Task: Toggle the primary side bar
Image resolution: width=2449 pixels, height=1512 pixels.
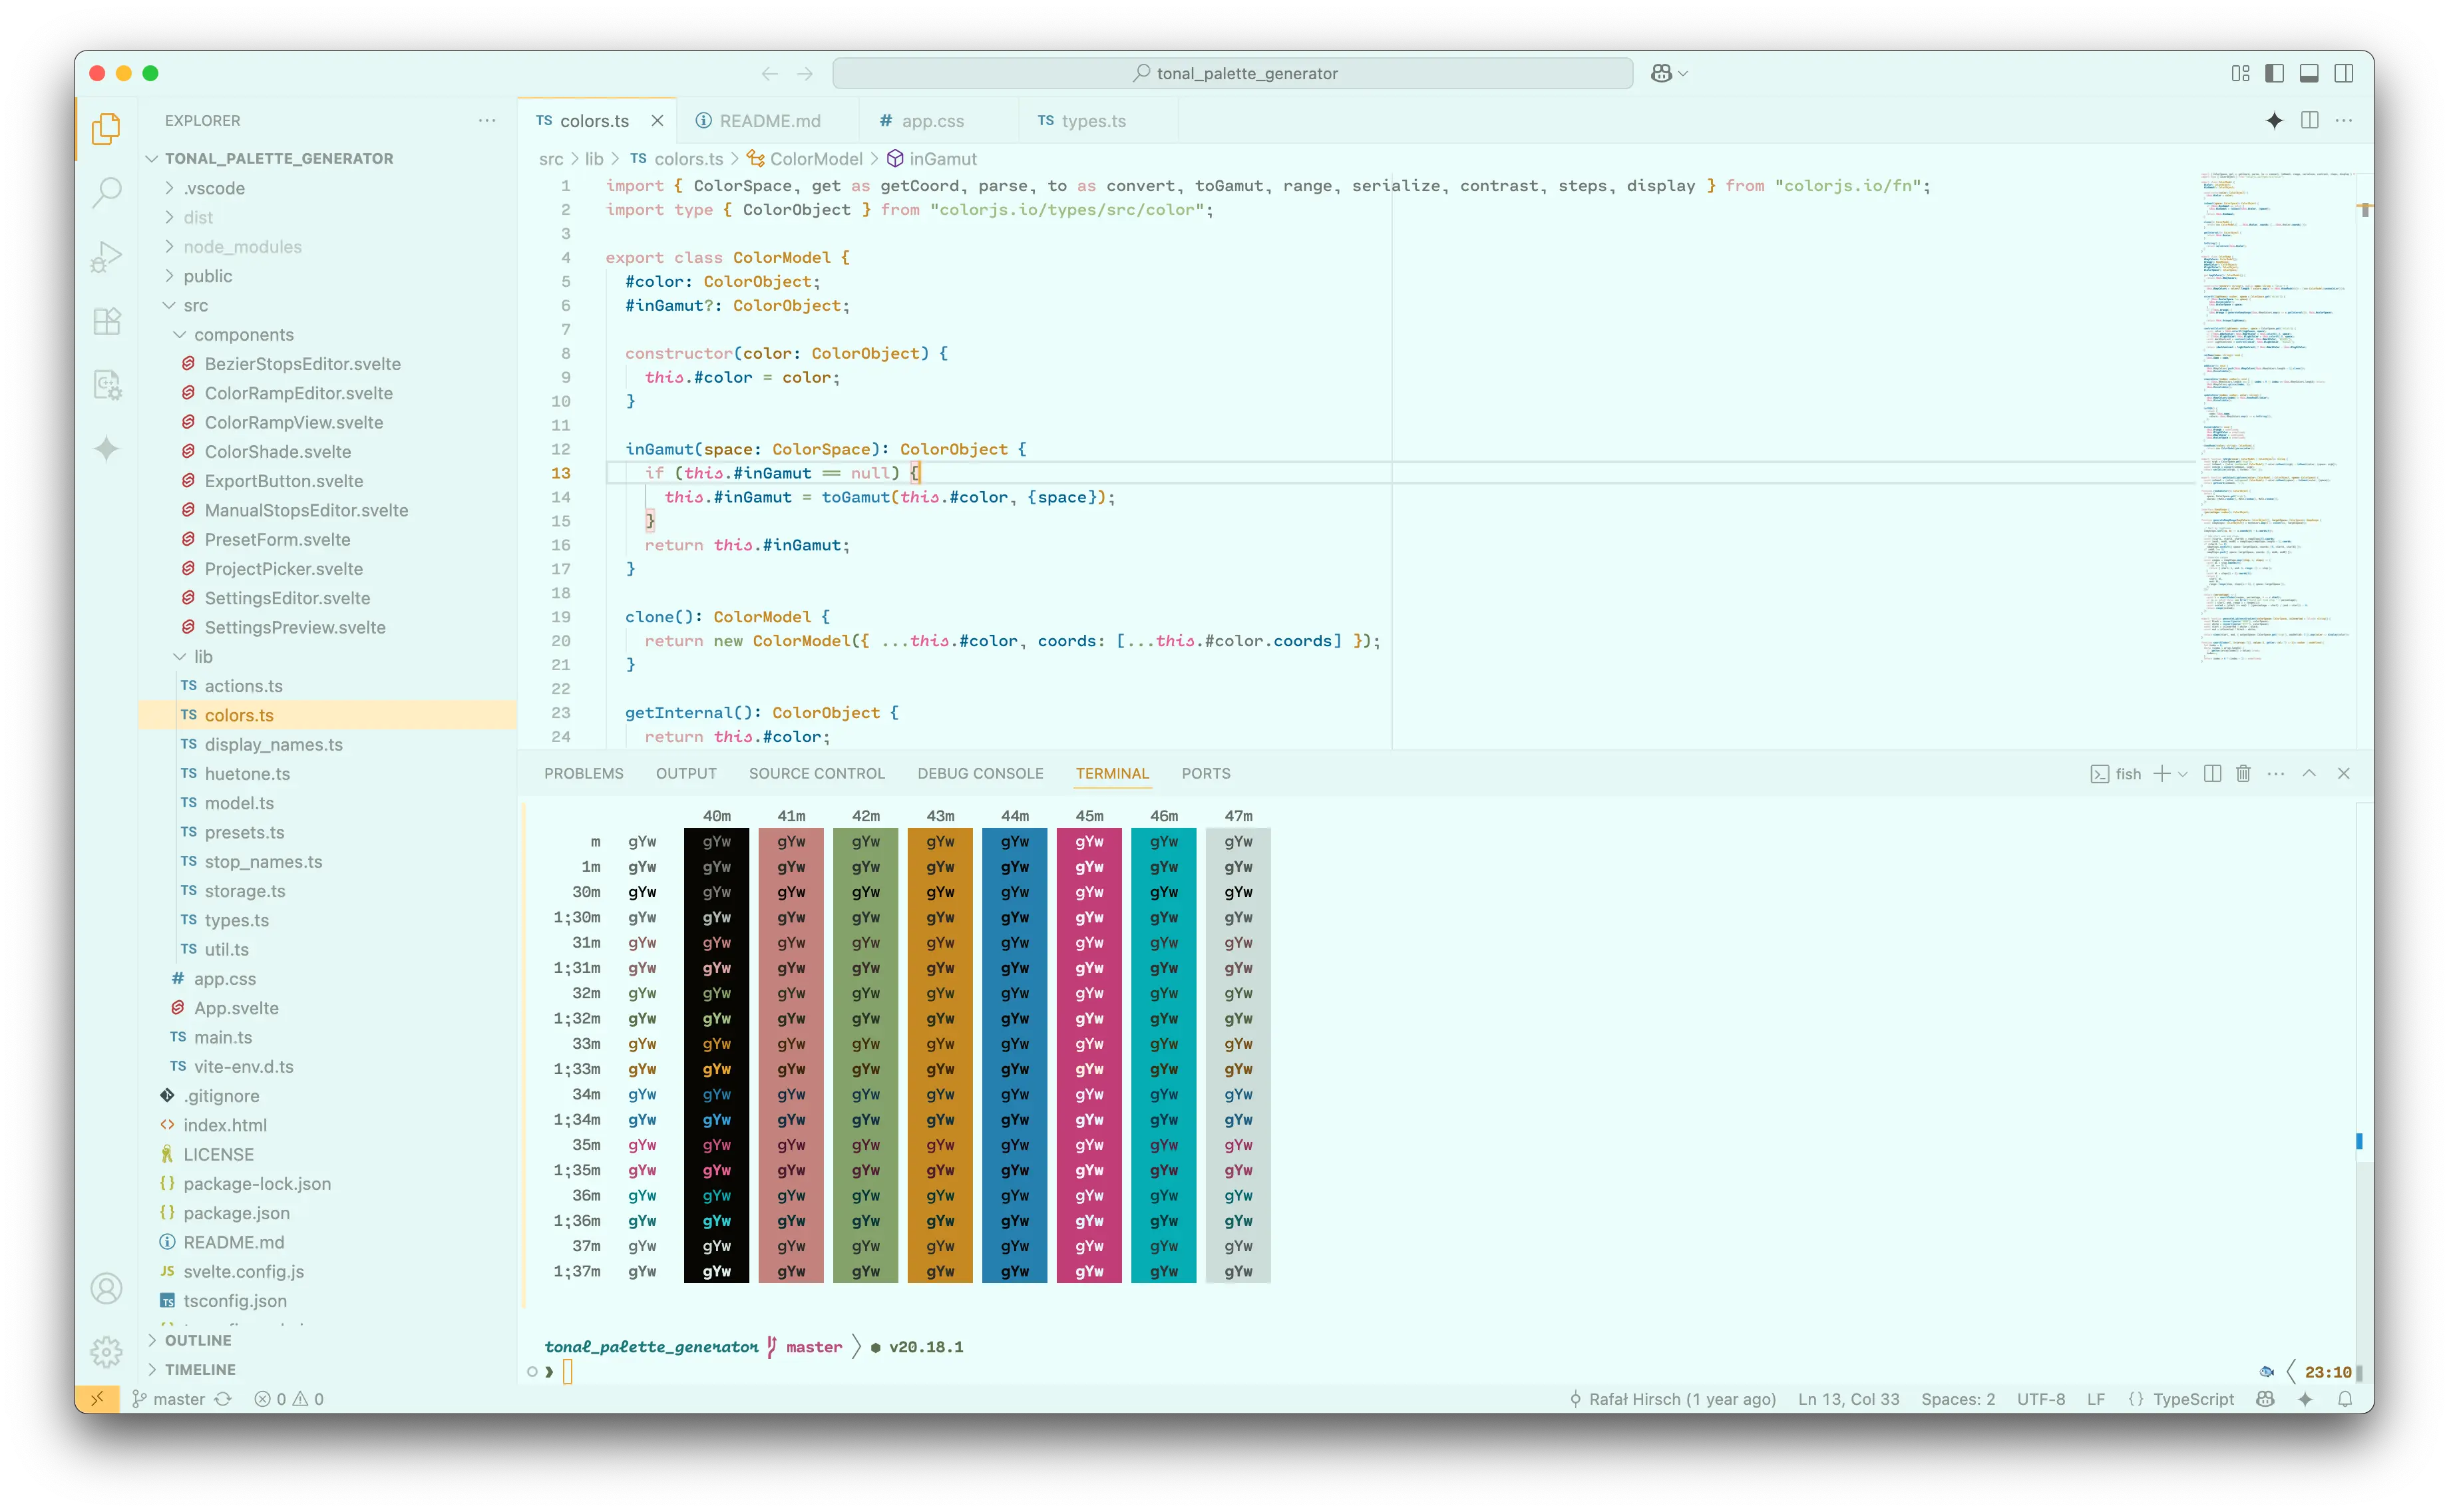Action: [x=2274, y=73]
